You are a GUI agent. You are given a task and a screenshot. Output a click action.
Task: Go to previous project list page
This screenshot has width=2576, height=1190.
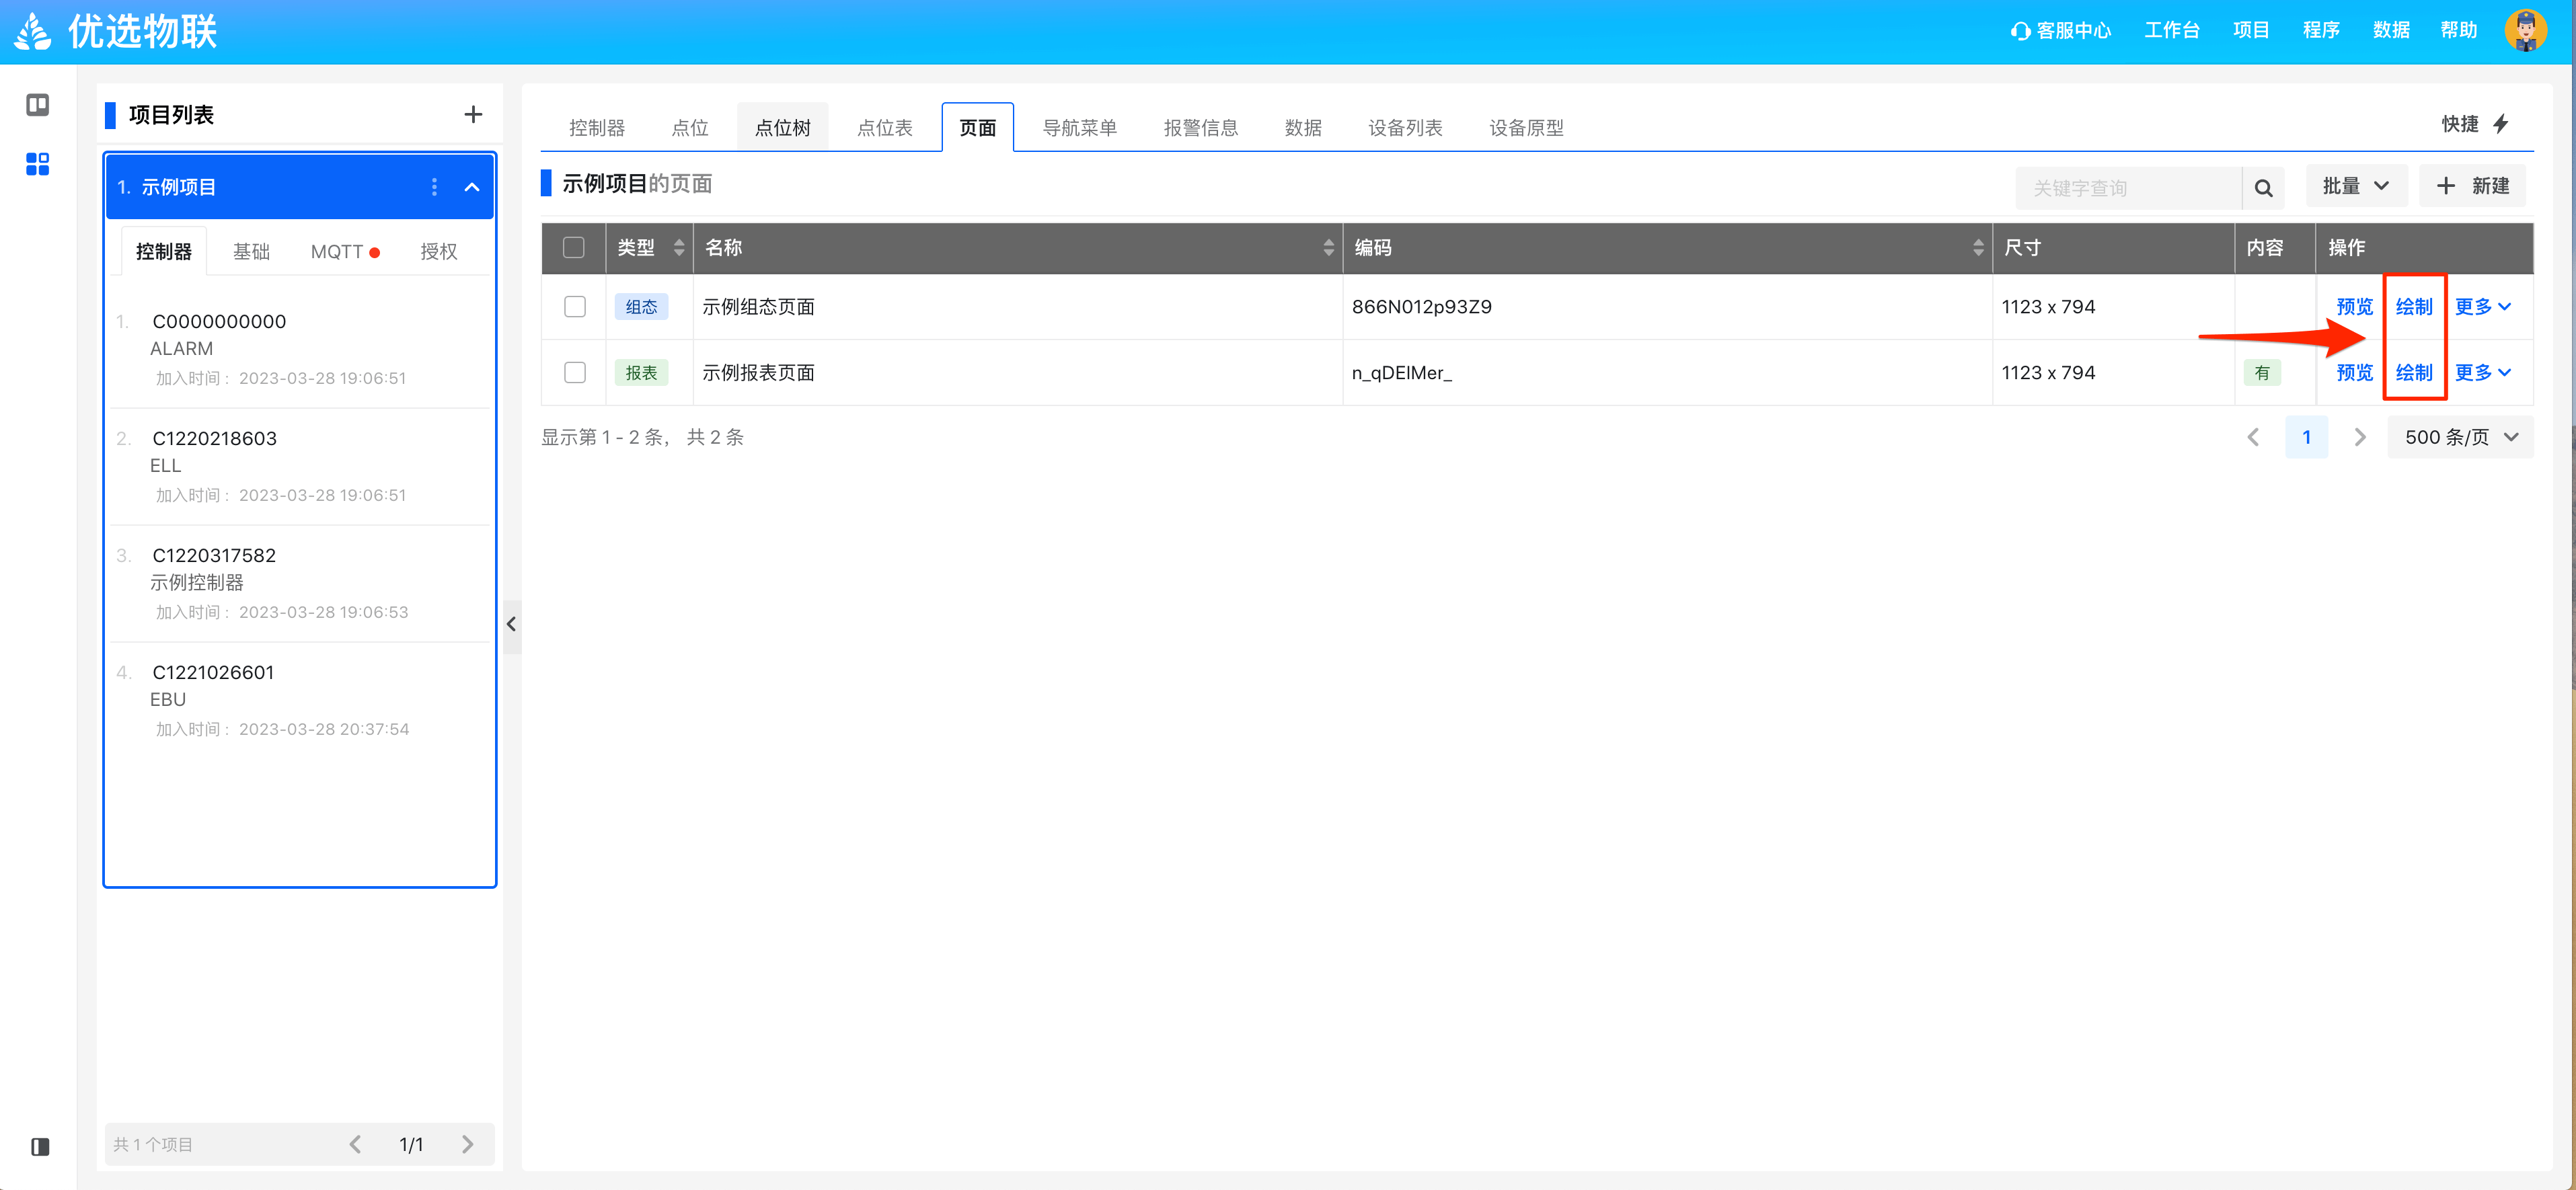[355, 1144]
